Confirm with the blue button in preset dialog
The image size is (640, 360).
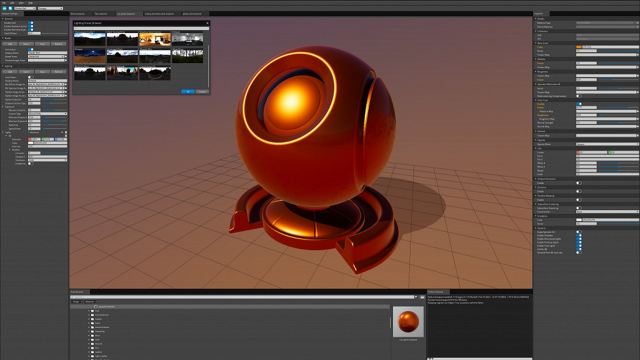click(187, 91)
